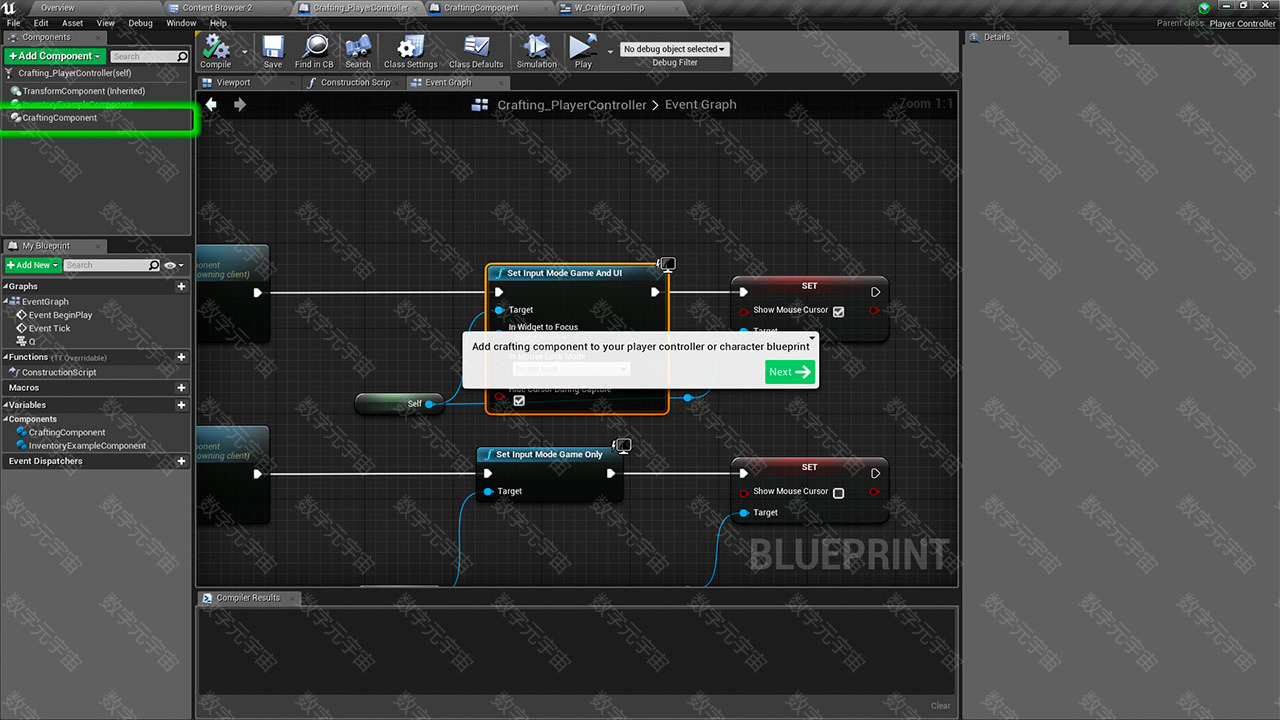Image resolution: width=1280 pixels, height=720 pixels.
Task: Open the Play options dropdown arrow
Action: tap(610, 50)
